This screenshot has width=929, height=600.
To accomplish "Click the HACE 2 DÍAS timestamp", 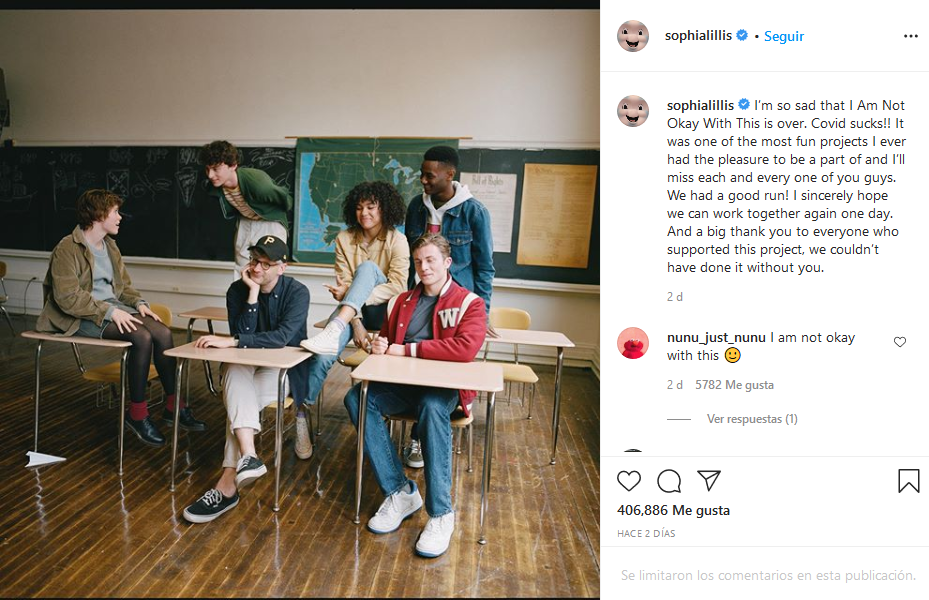I will 646,533.
